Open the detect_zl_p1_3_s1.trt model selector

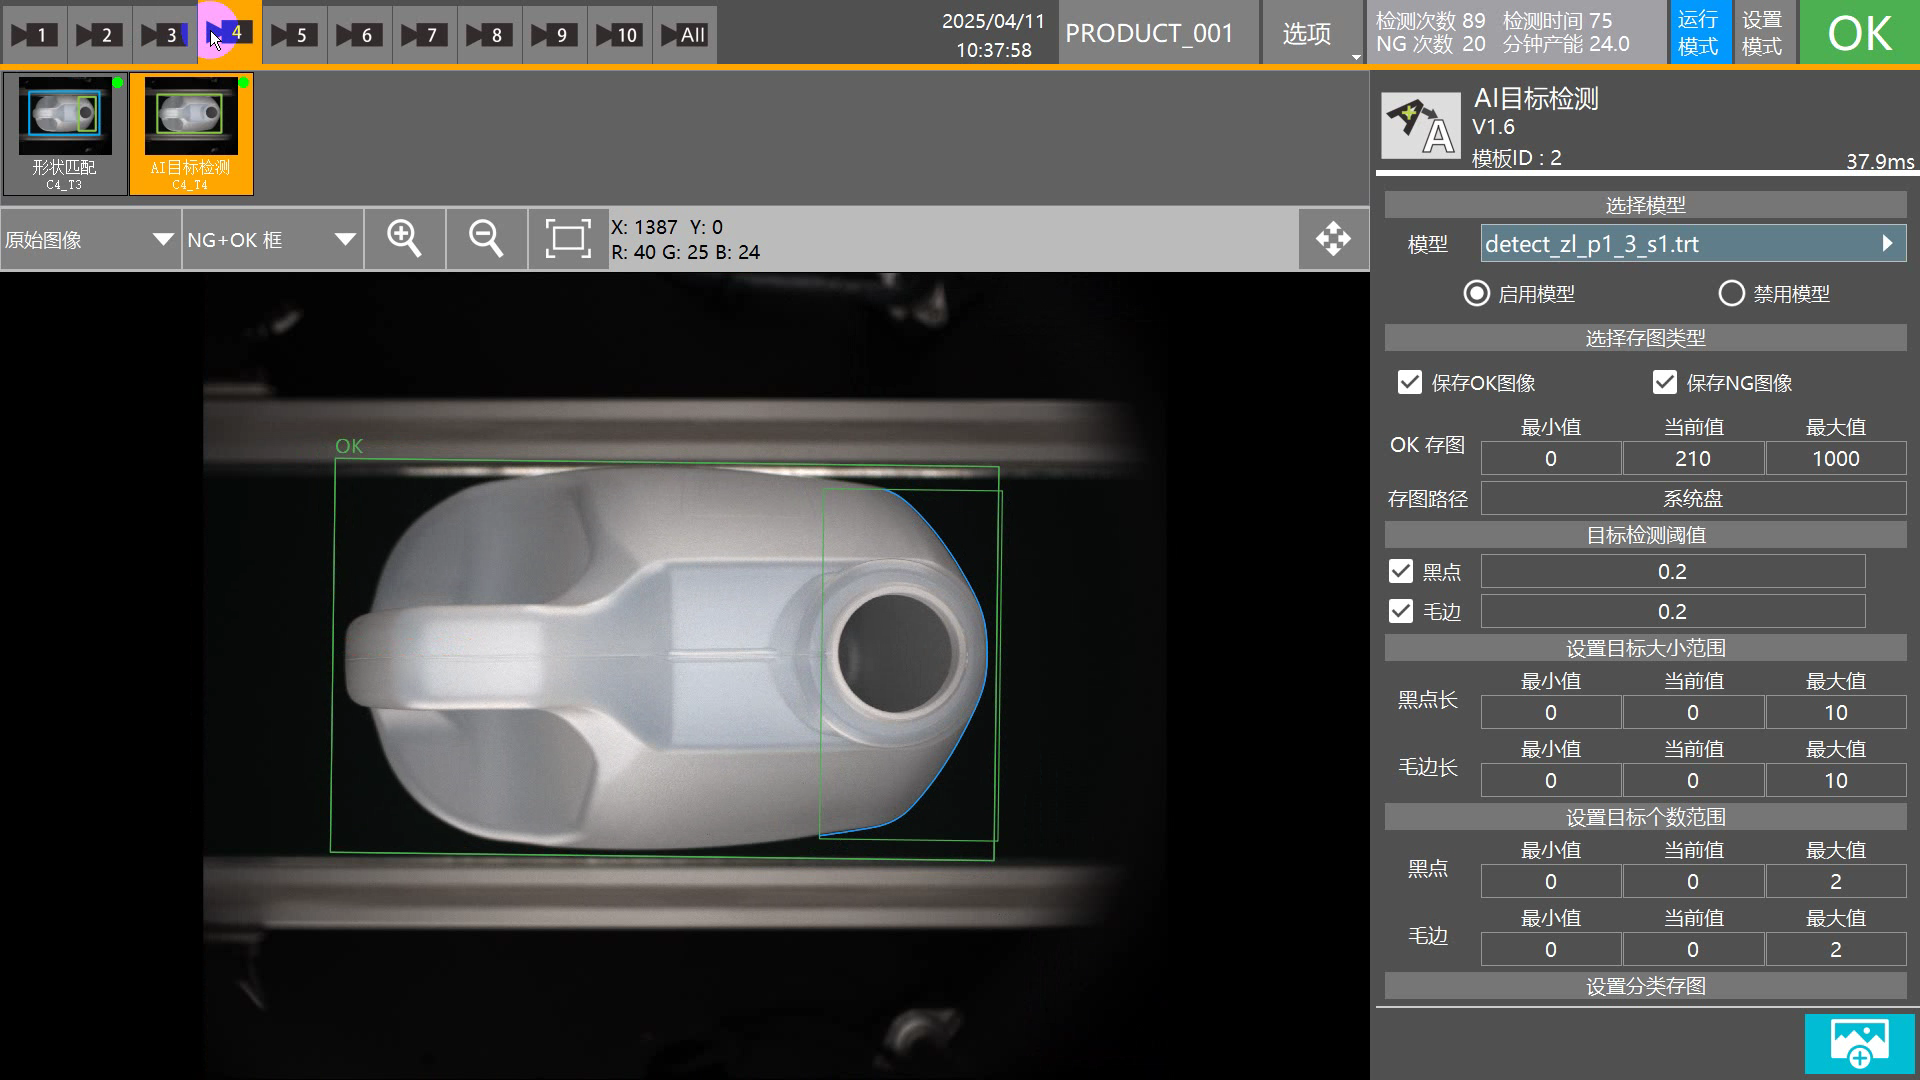tap(1692, 244)
